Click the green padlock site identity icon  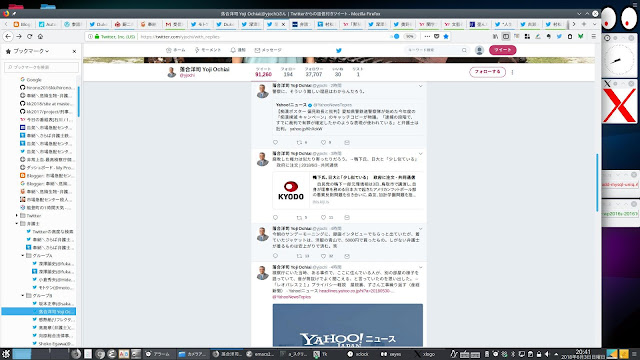pyautogui.click(x=97, y=36)
